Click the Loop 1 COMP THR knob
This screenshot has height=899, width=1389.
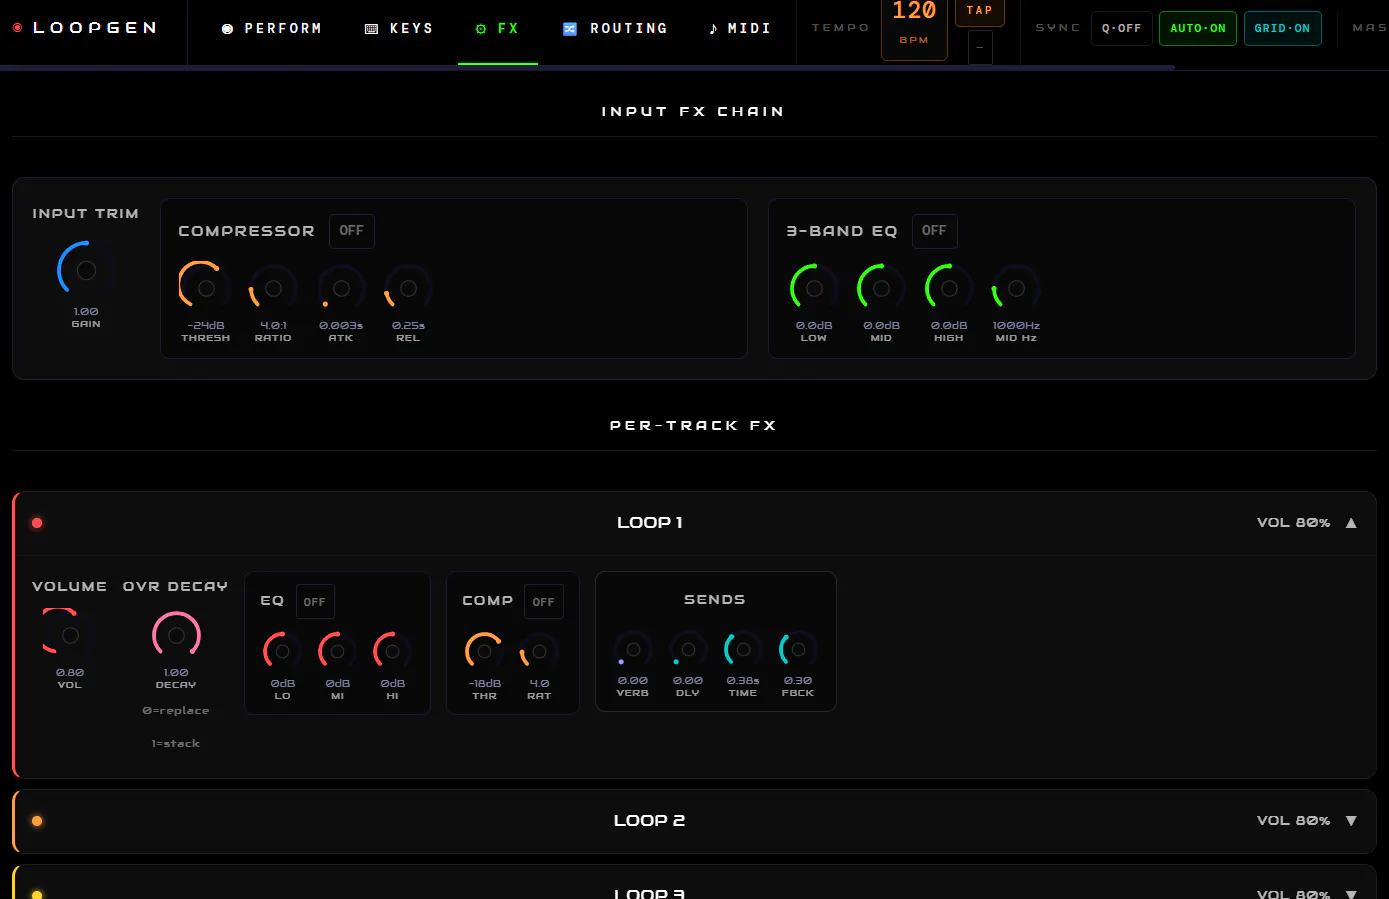(x=484, y=651)
